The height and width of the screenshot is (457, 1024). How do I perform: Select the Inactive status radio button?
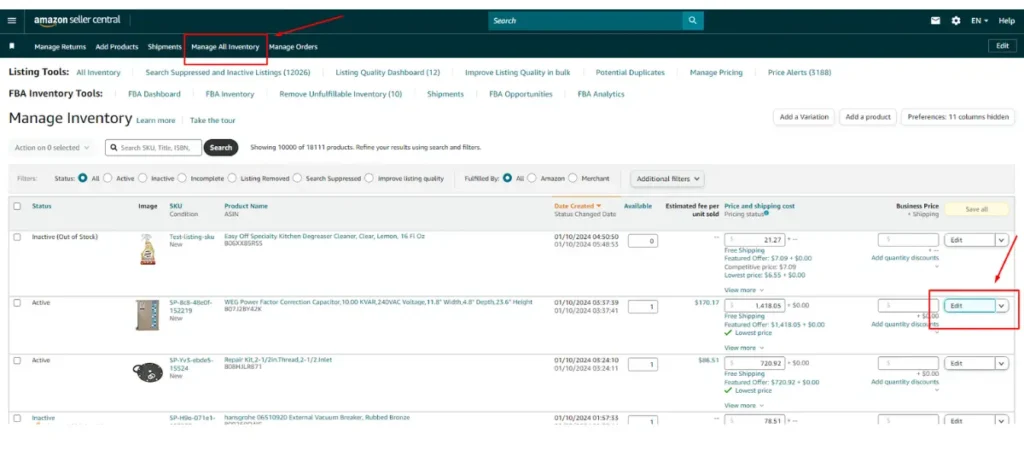tap(142, 178)
